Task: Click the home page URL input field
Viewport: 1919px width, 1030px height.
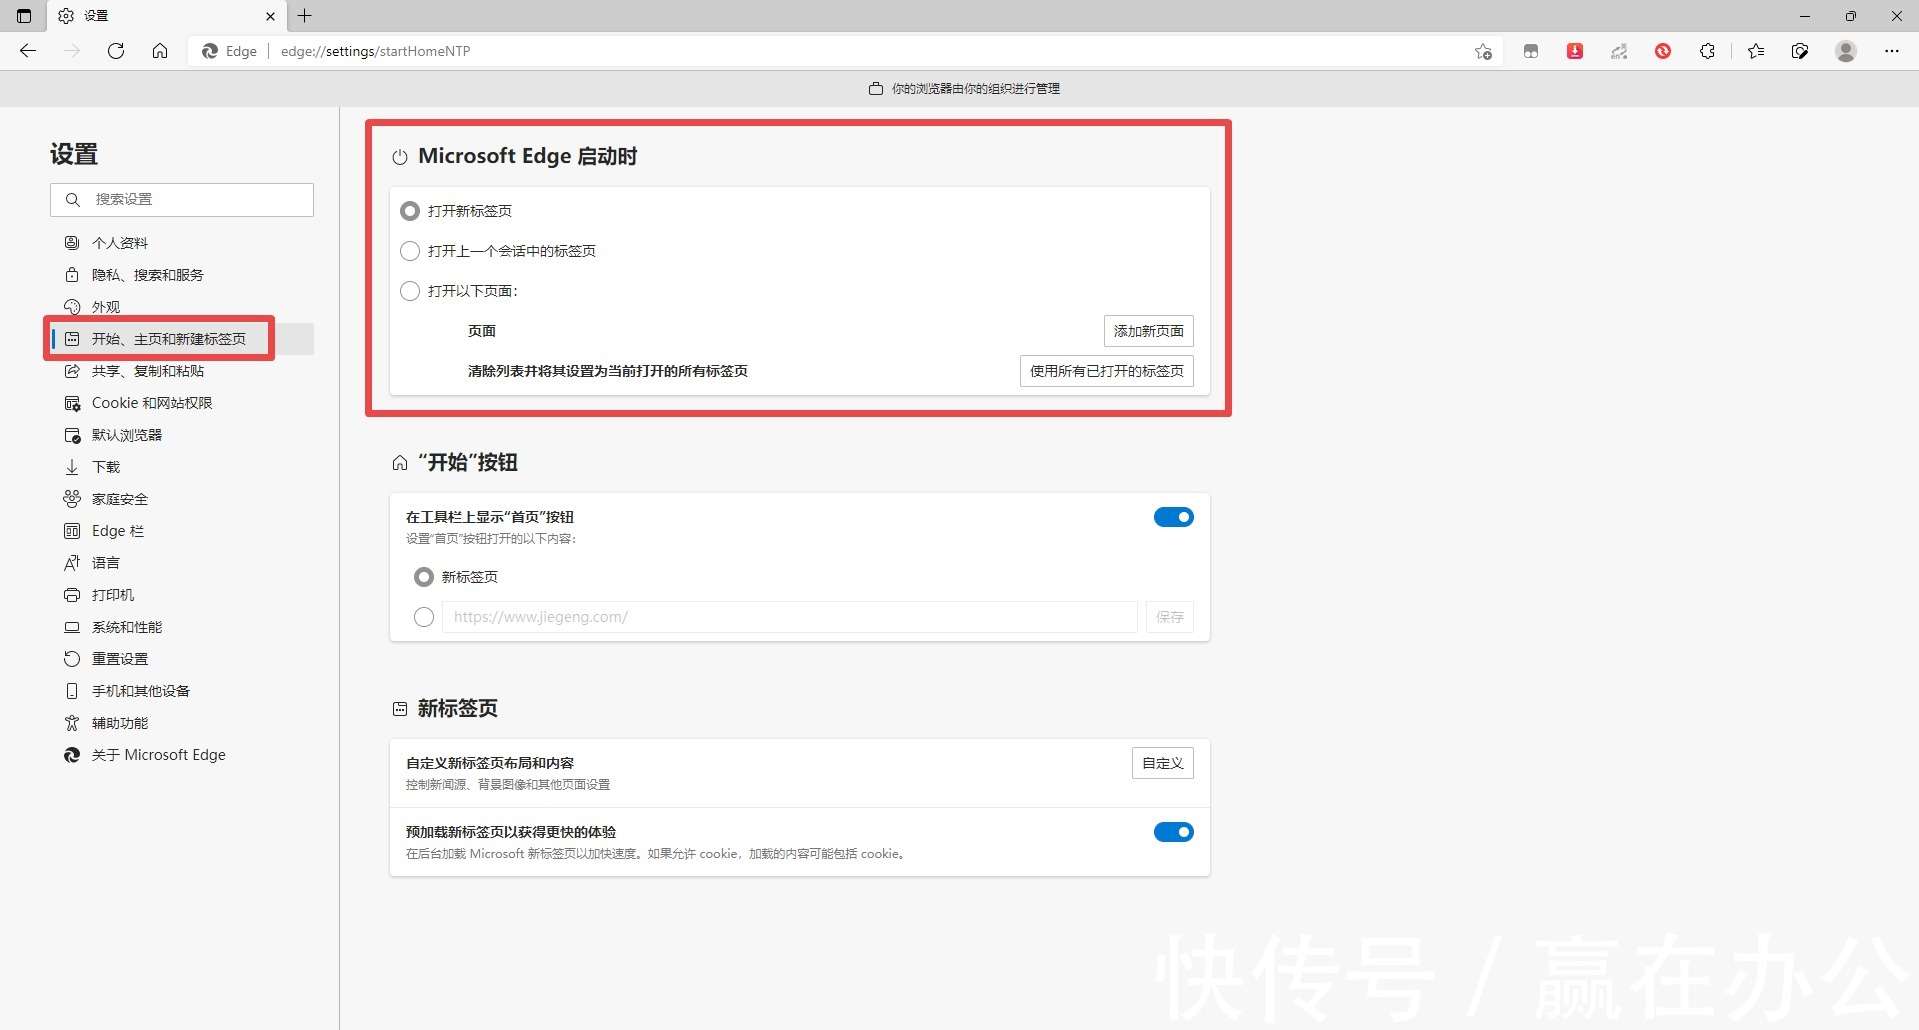Action: coord(790,617)
